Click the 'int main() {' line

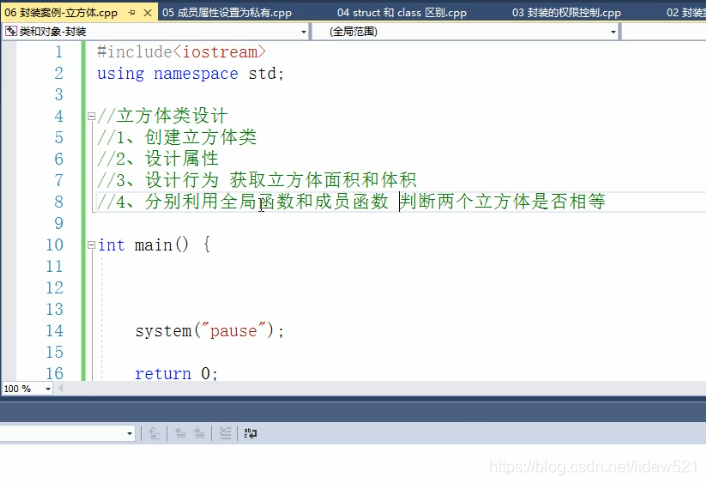point(154,245)
